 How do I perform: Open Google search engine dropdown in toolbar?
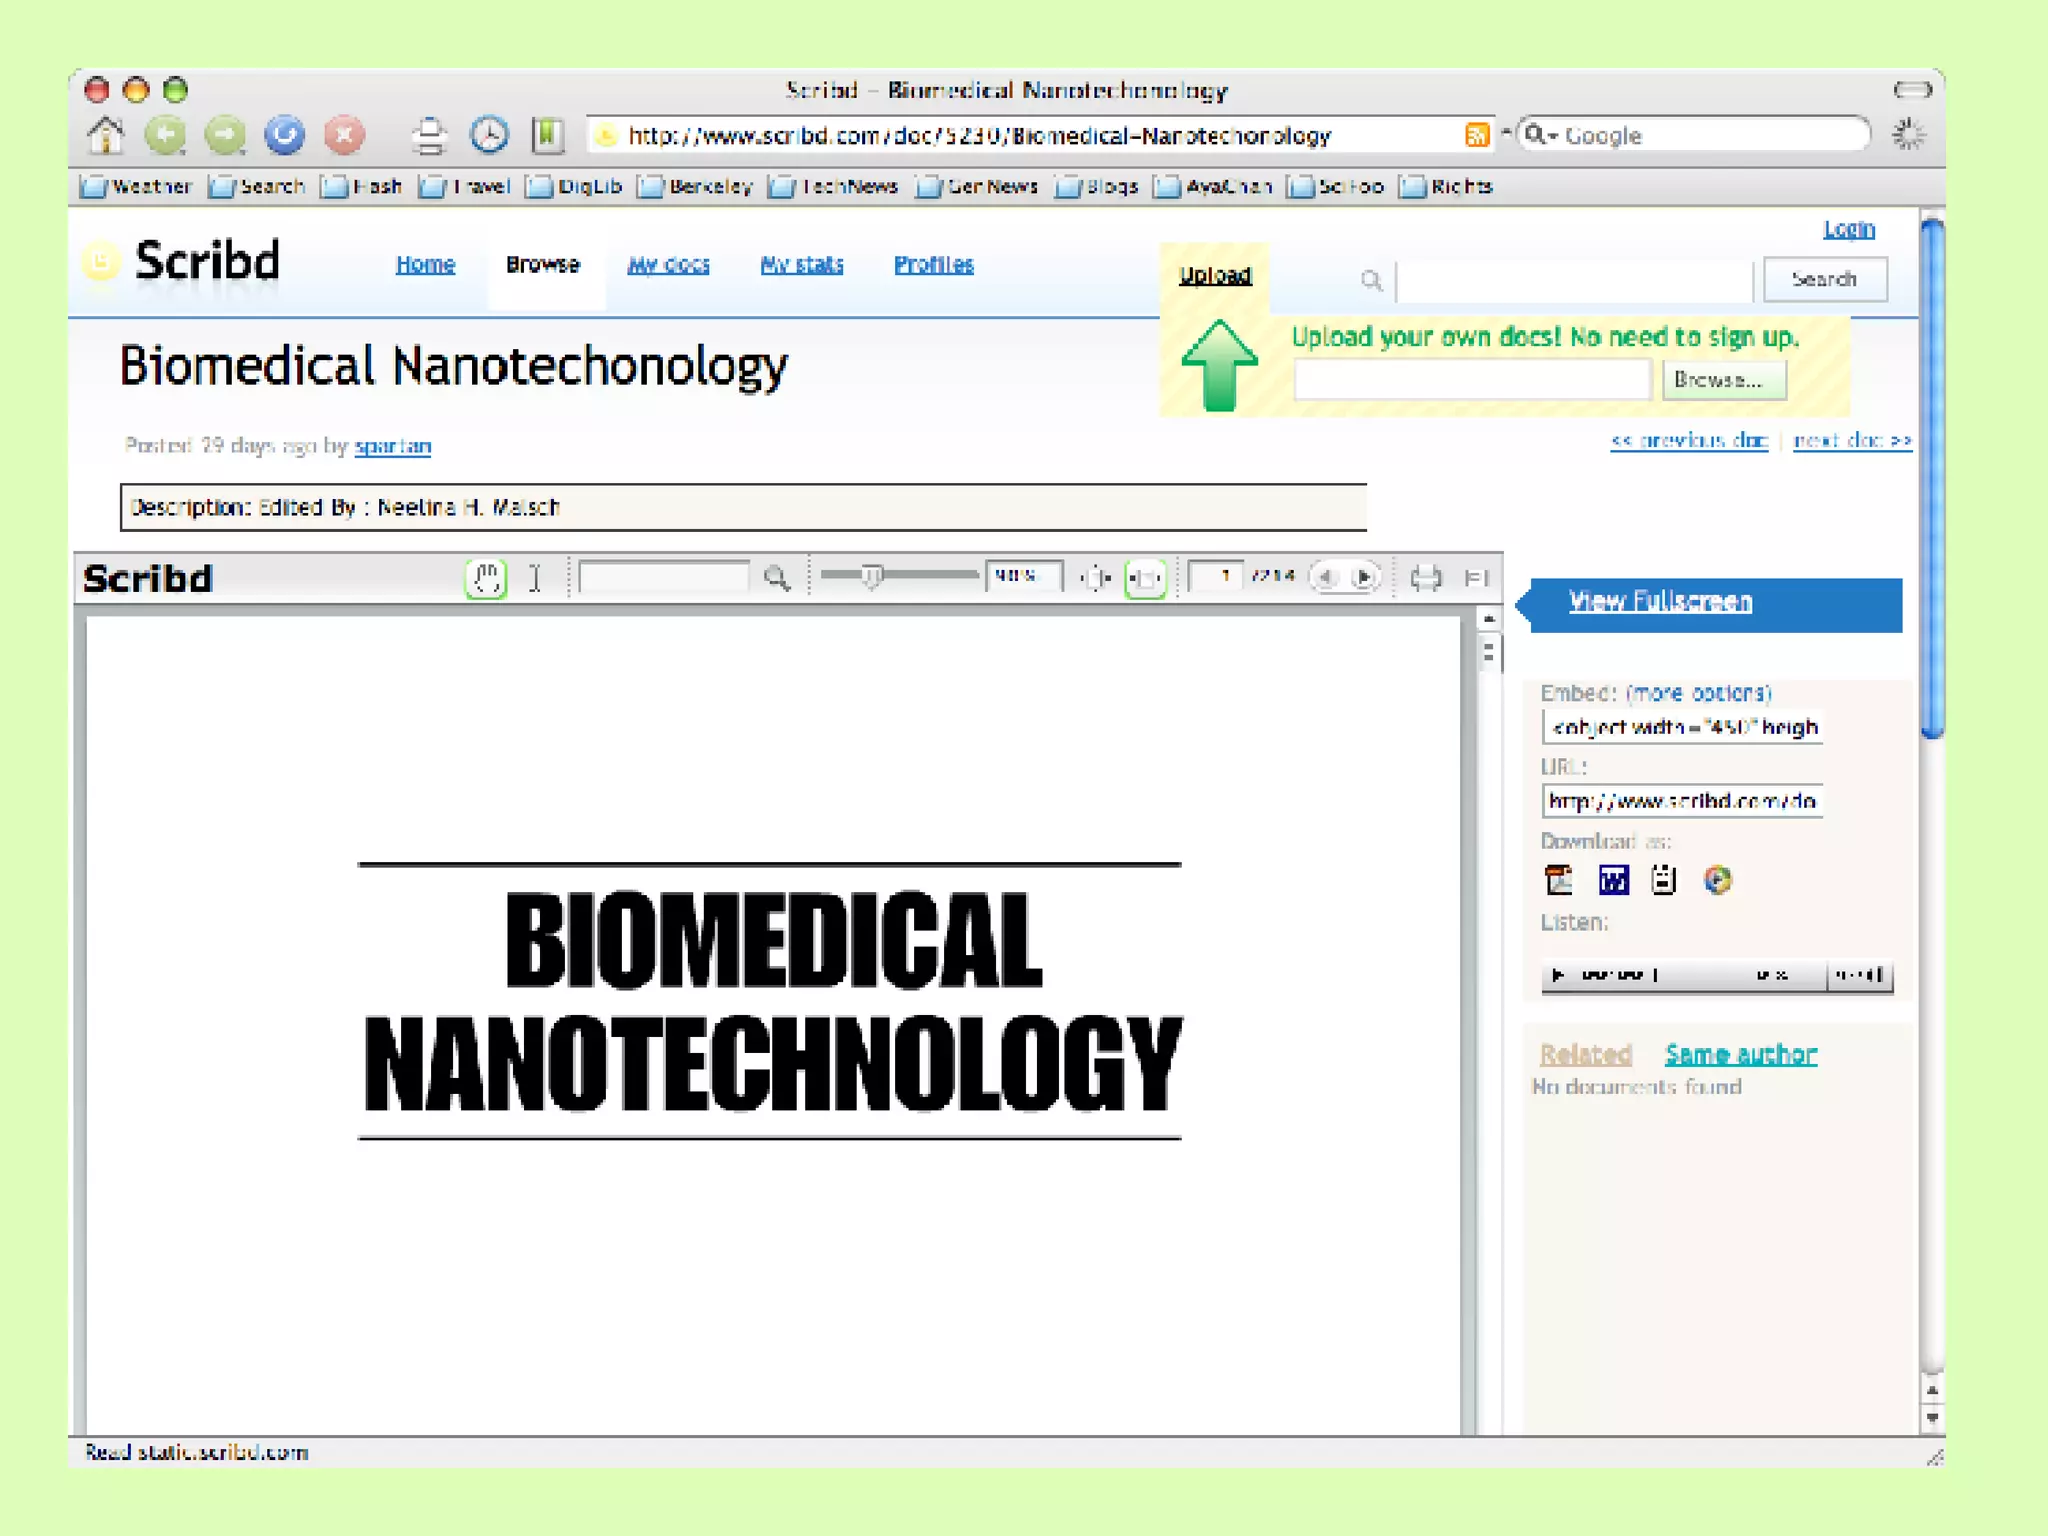(x=1541, y=135)
